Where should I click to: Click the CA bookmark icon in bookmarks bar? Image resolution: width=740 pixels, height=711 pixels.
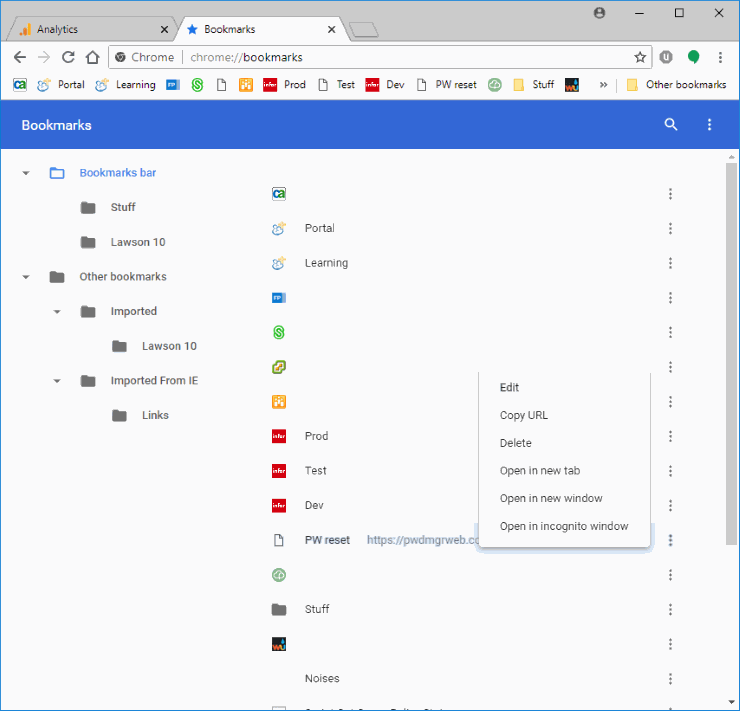pyautogui.click(x=20, y=85)
